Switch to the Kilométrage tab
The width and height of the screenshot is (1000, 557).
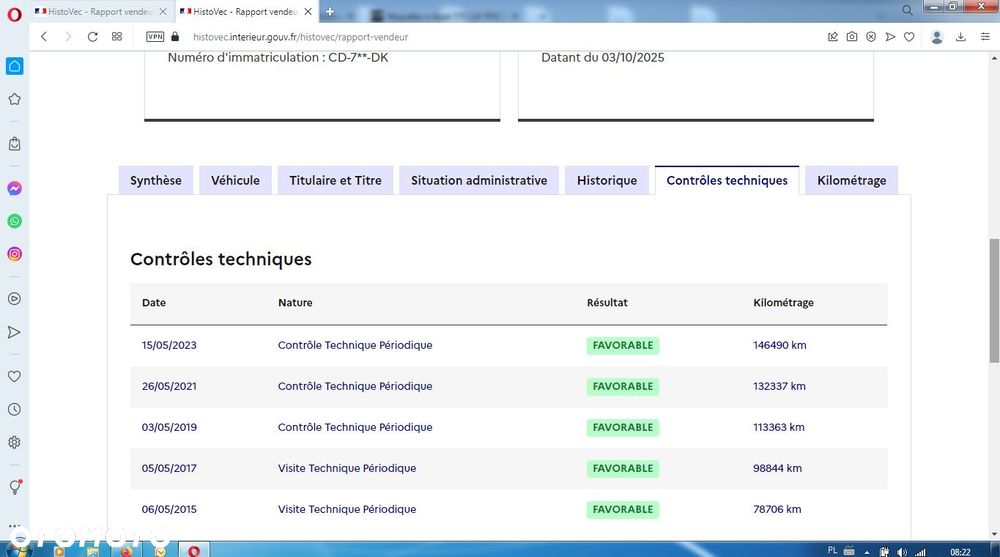click(x=851, y=181)
